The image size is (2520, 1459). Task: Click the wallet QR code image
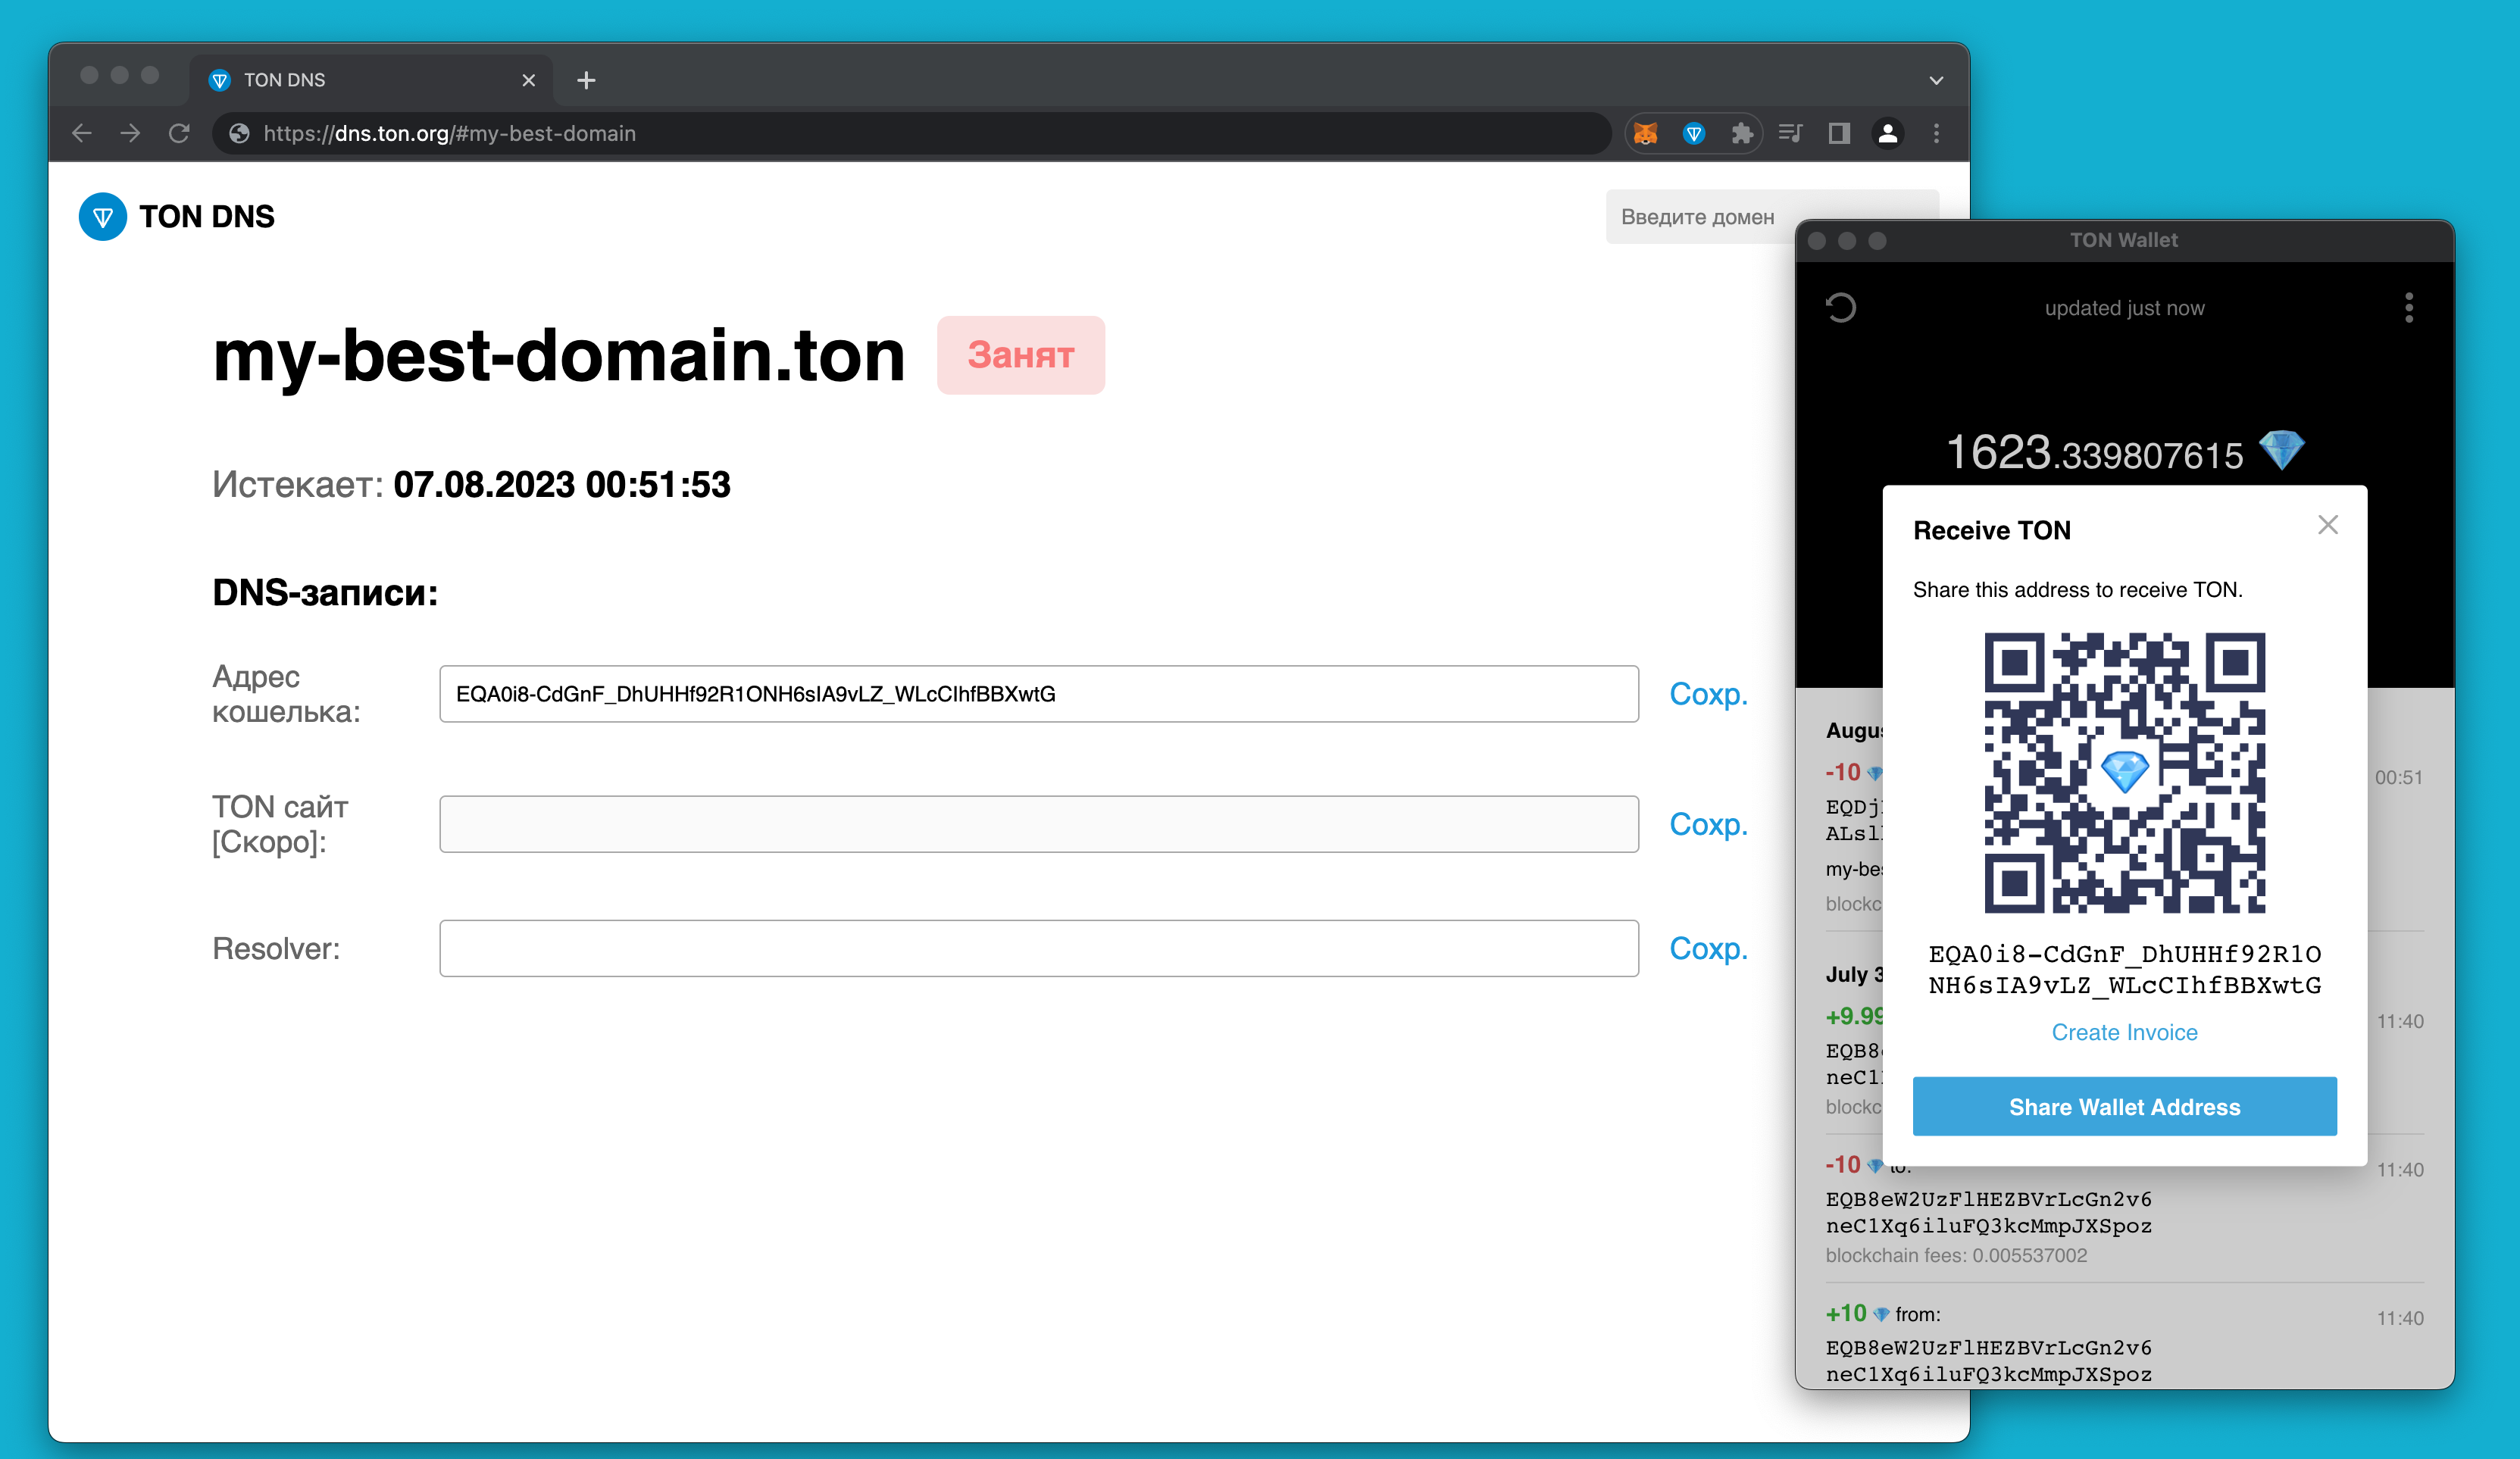tap(2124, 772)
